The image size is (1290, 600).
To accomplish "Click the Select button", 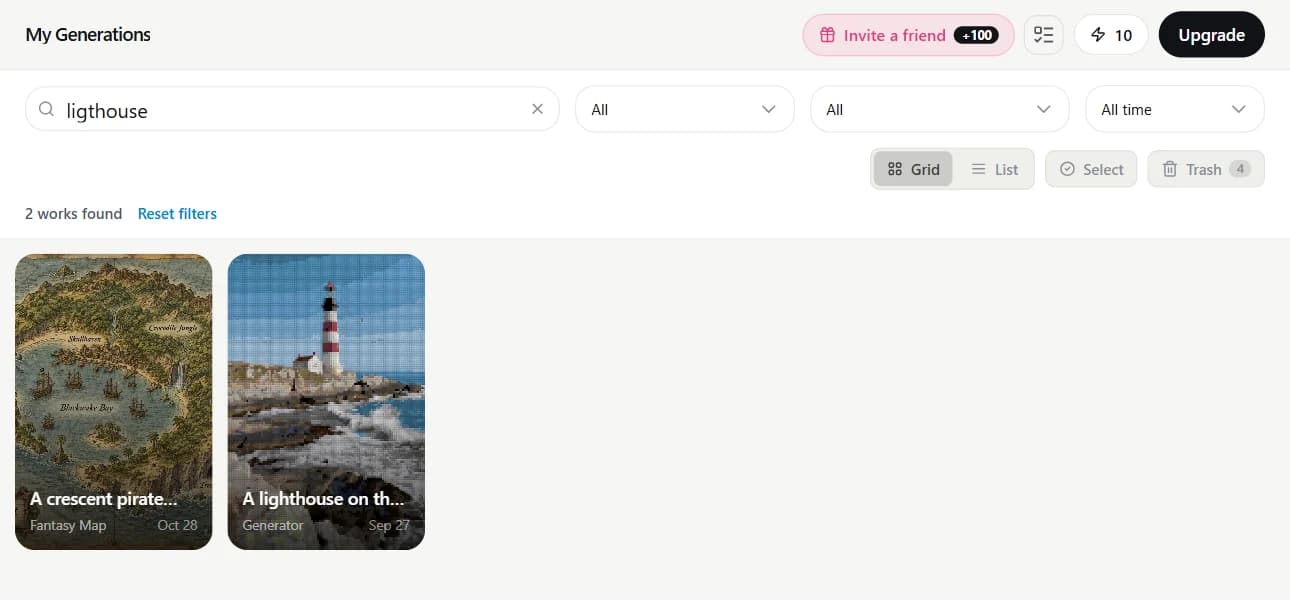I will click(1091, 169).
